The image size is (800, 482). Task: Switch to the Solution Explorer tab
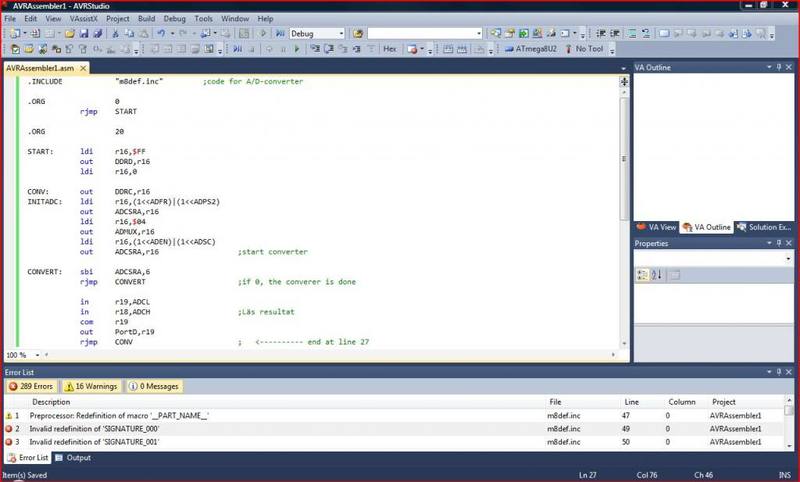point(764,227)
